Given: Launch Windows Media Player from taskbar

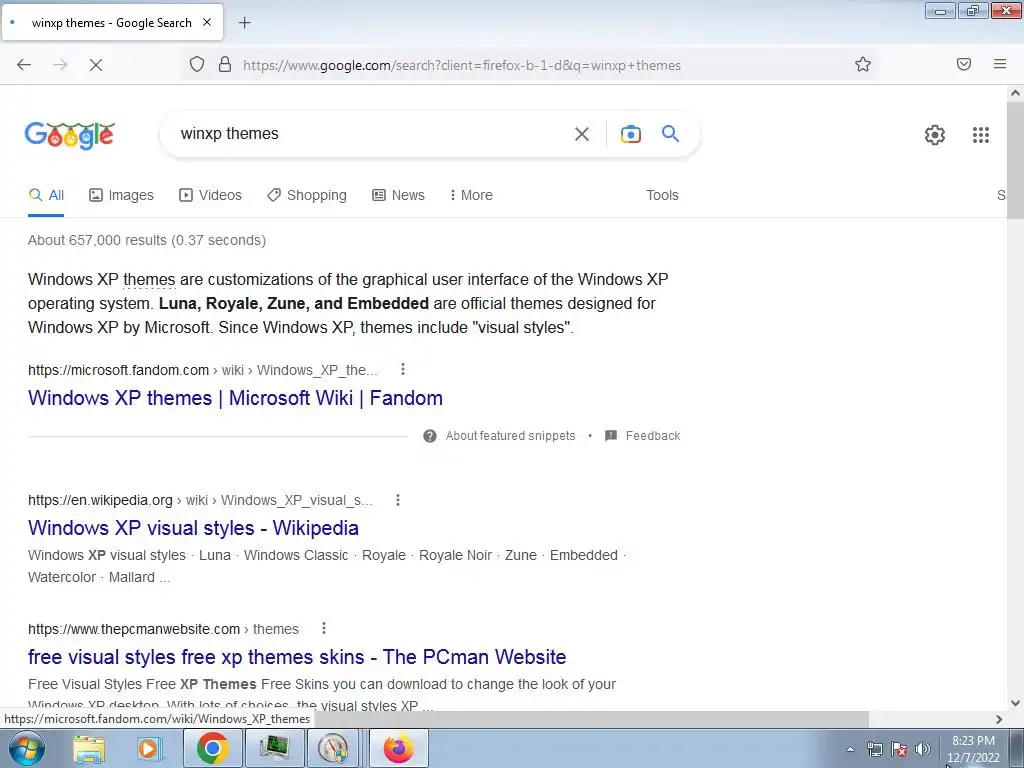Looking at the screenshot, I should 149,748.
